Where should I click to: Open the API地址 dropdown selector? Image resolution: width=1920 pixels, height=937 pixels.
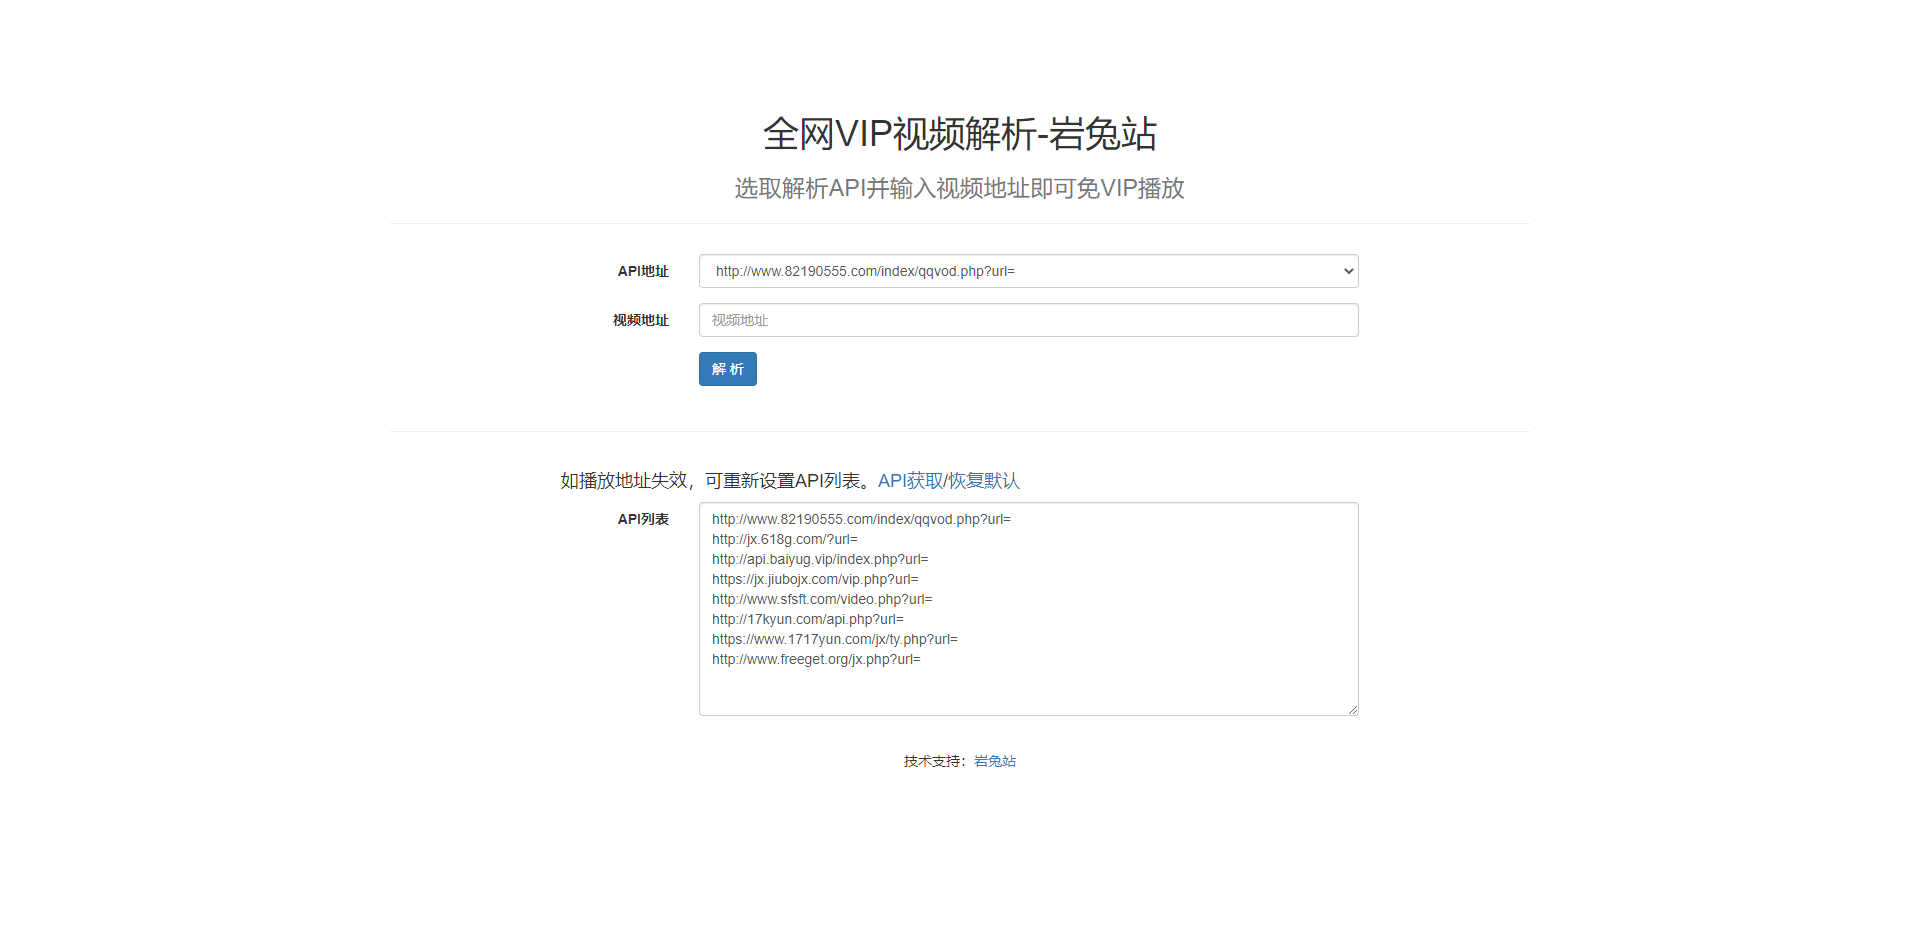coord(1028,271)
